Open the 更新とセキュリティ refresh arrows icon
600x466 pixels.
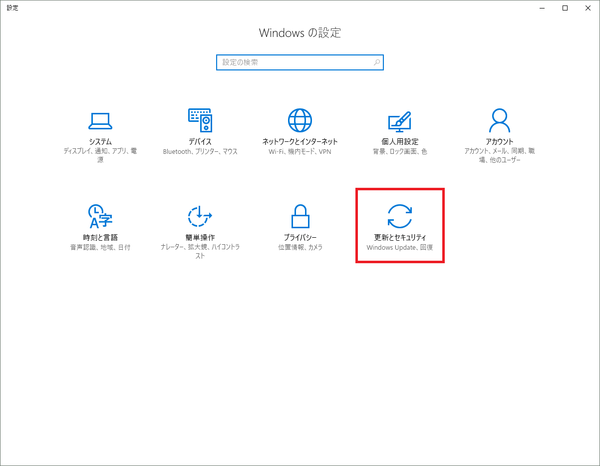(x=399, y=216)
